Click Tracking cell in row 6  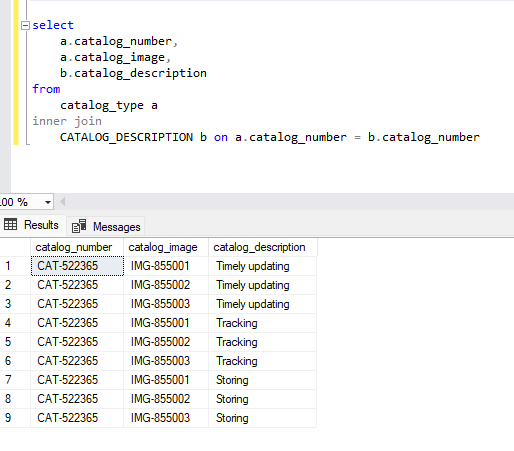[x=263, y=361]
